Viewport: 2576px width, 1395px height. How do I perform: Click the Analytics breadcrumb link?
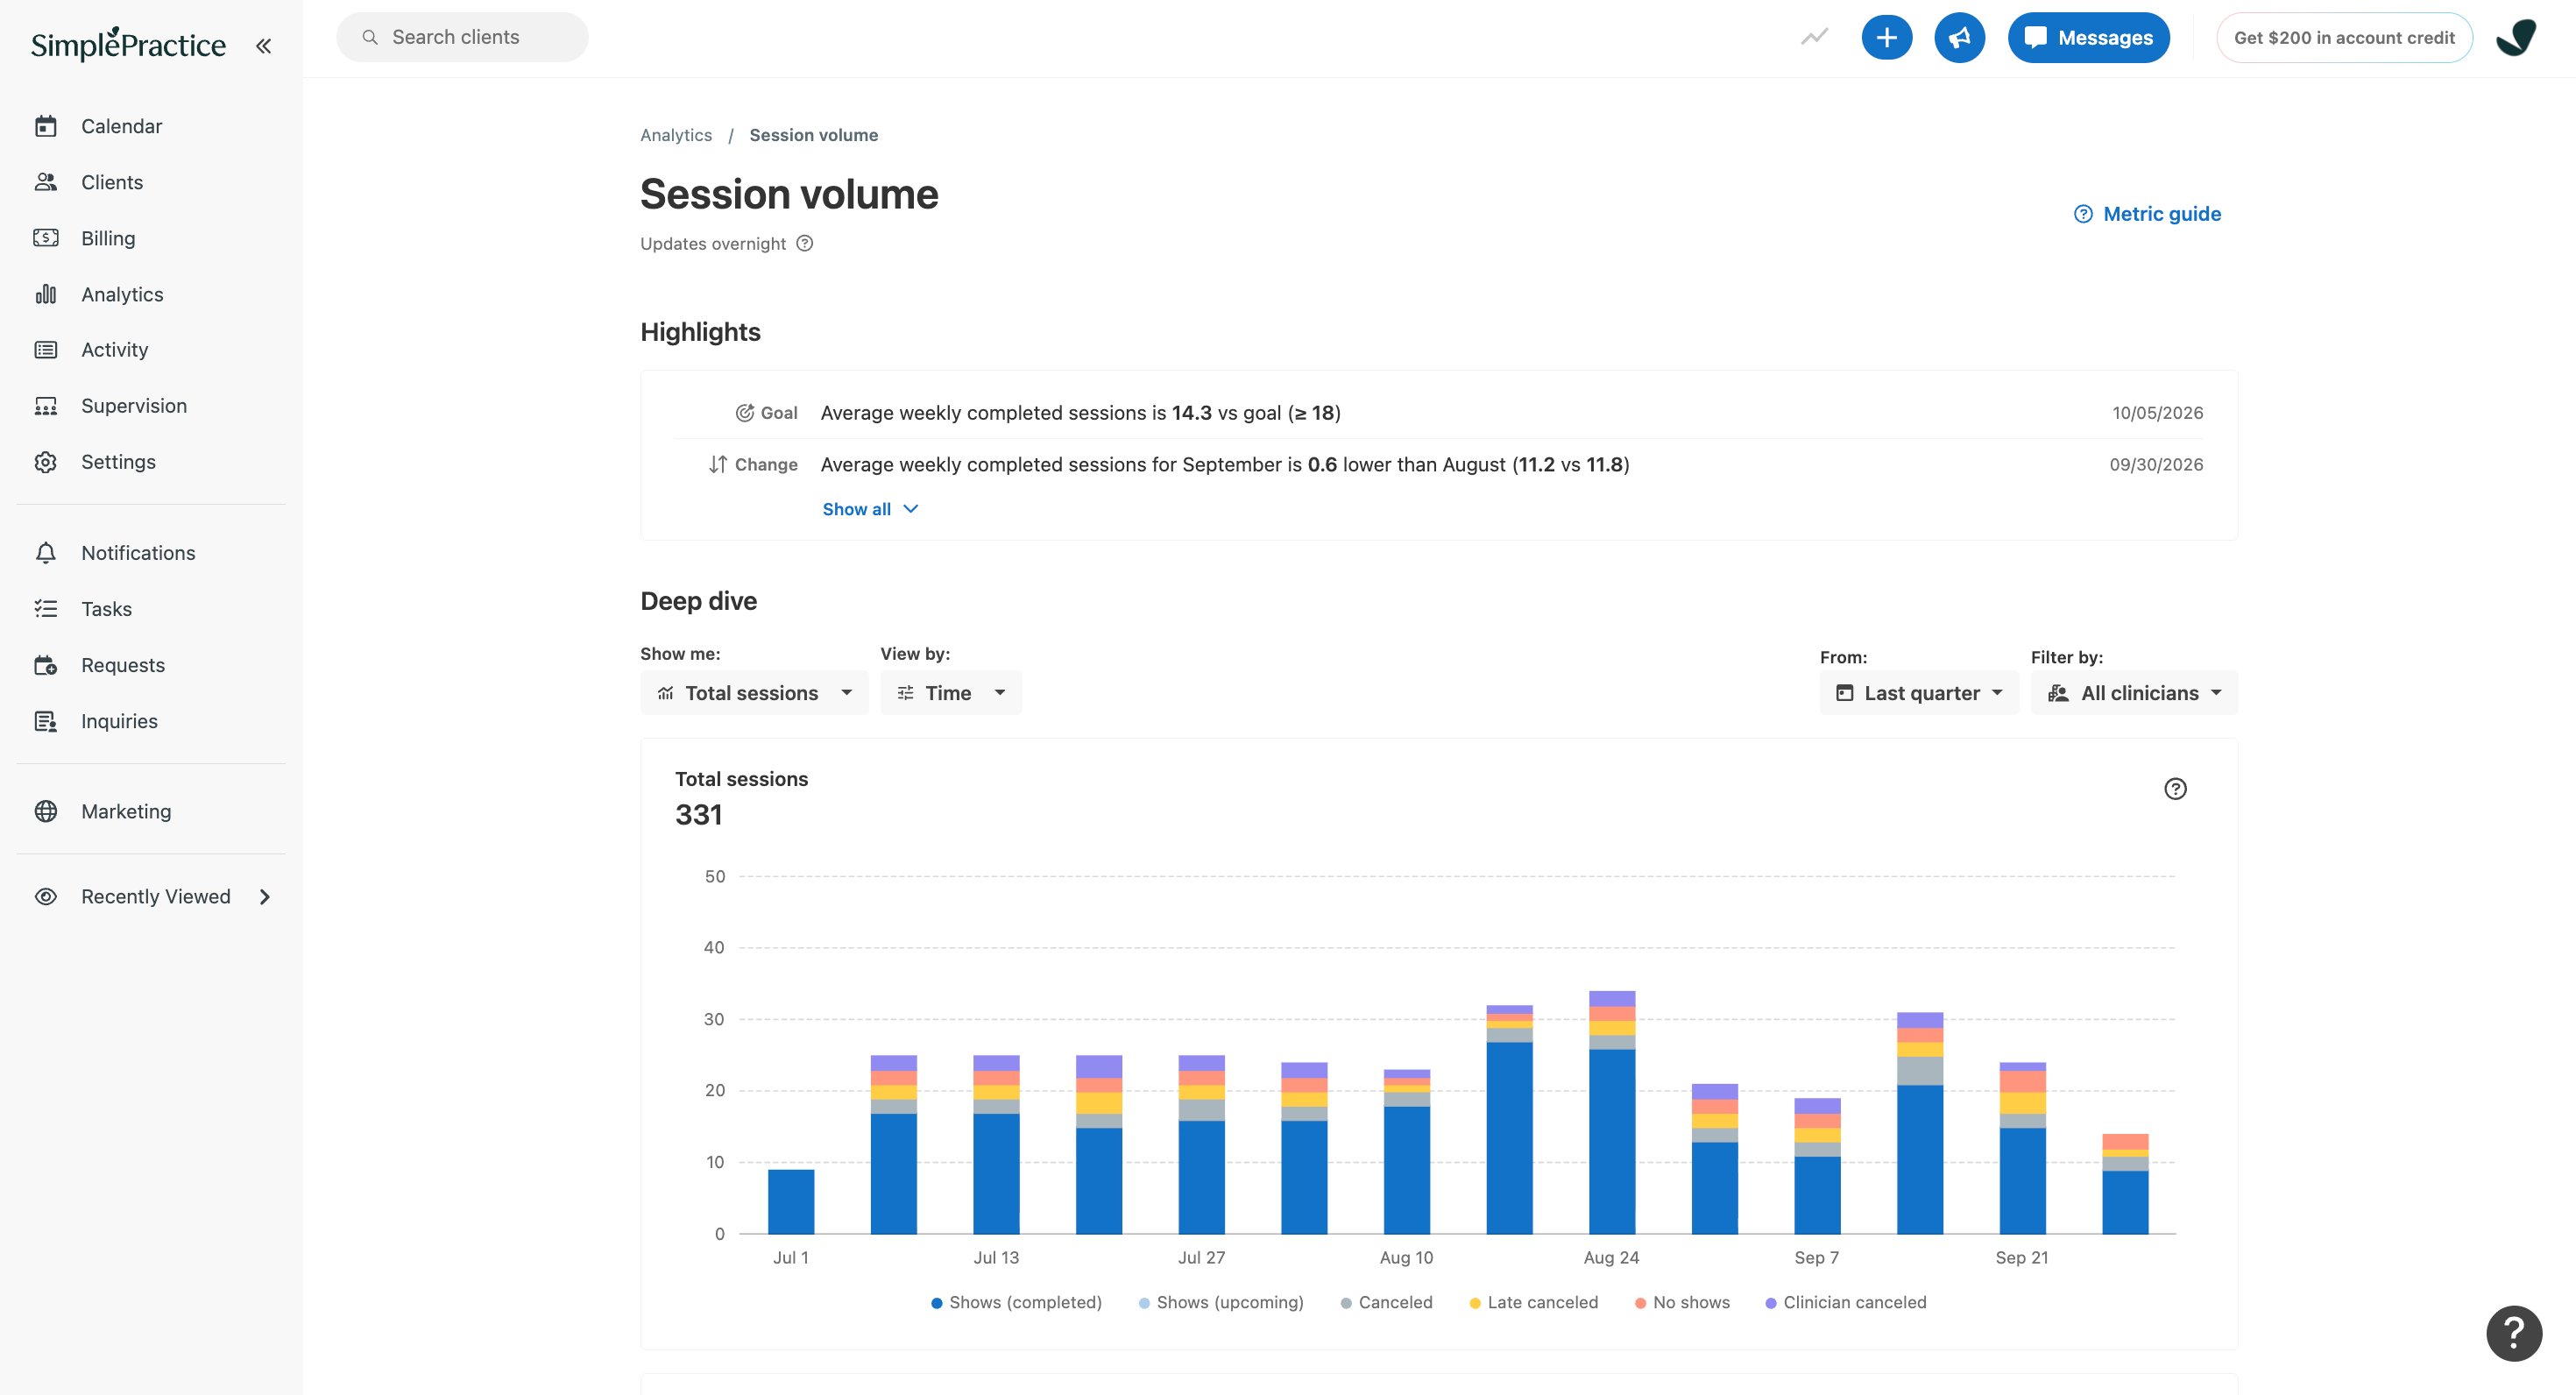click(676, 135)
